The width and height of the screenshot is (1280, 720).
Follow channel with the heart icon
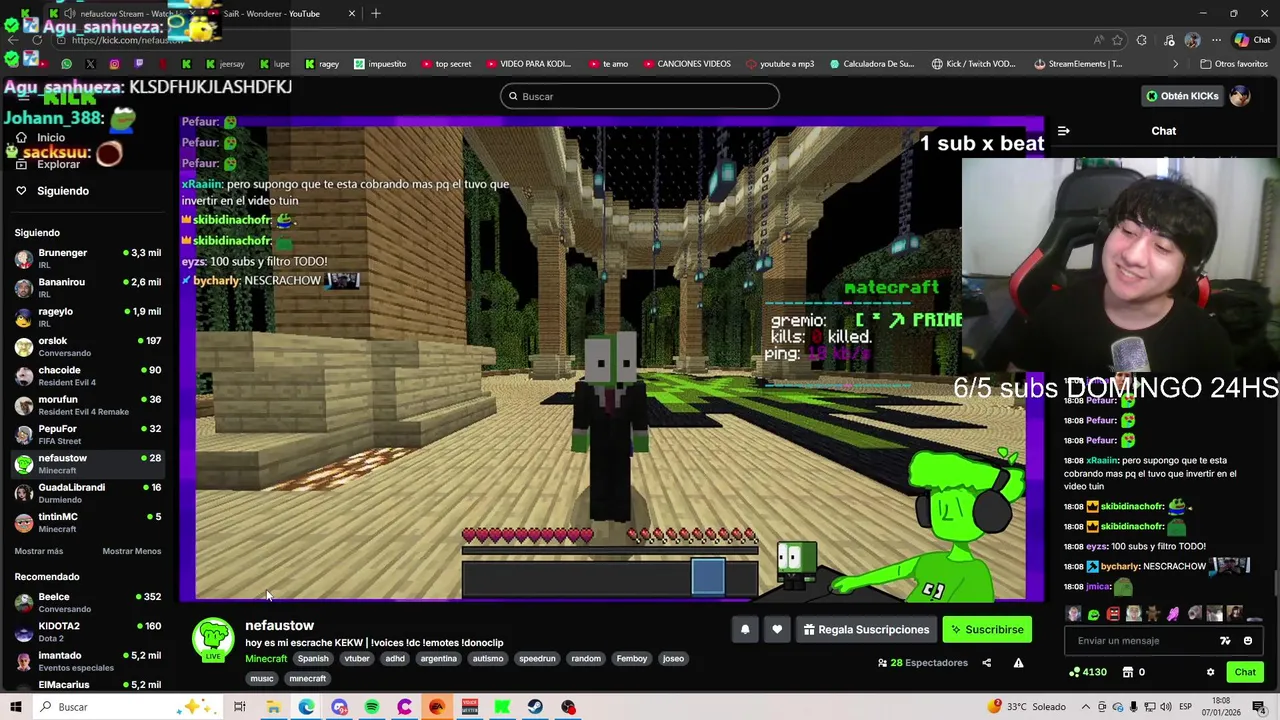click(777, 630)
